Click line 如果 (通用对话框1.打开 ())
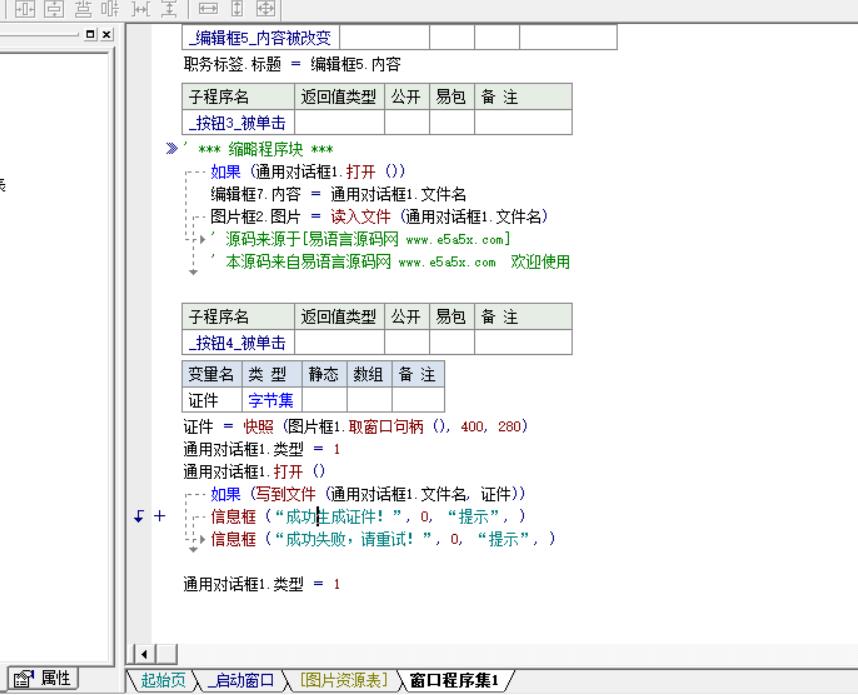The width and height of the screenshot is (858, 695). point(308,172)
